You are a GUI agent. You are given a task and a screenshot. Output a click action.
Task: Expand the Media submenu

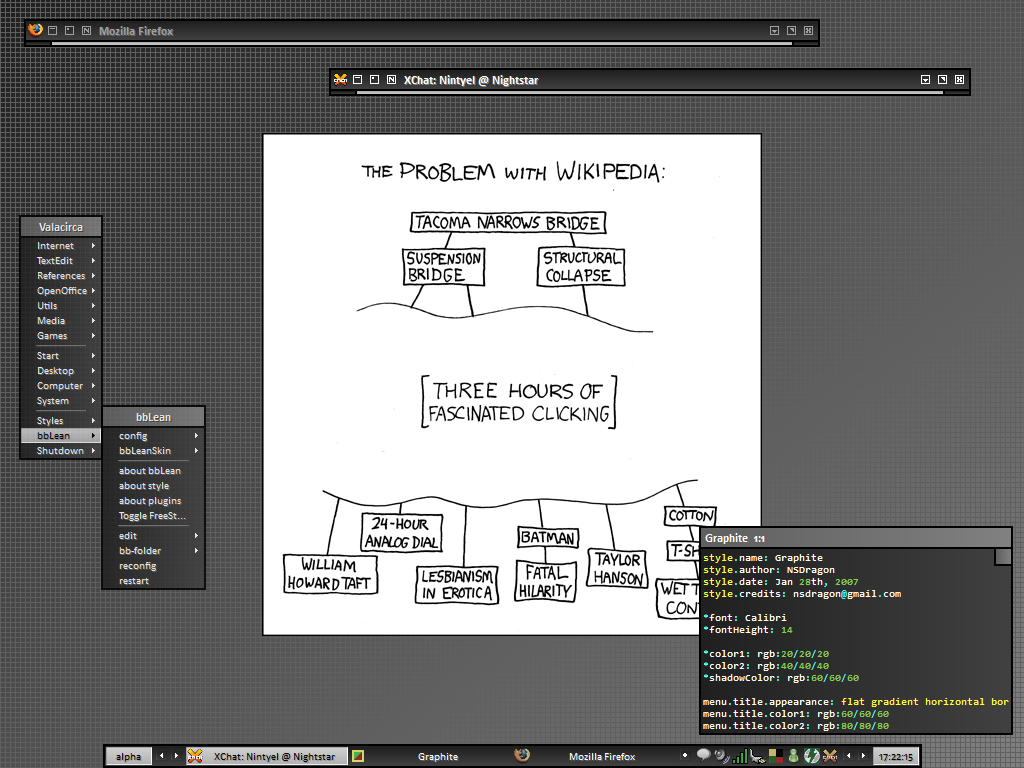(61, 321)
